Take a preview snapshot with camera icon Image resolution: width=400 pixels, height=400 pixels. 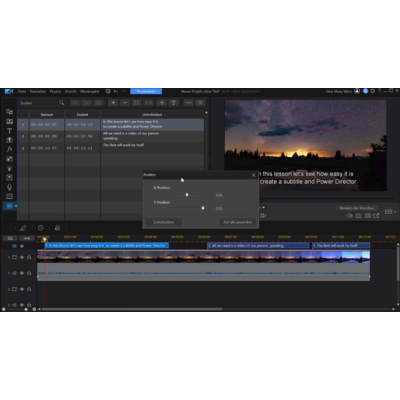tap(358, 216)
